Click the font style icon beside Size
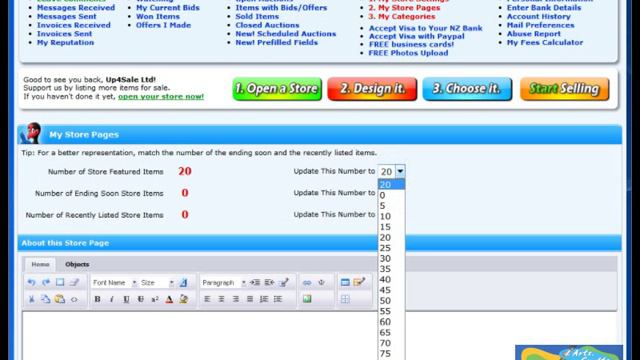The width and height of the screenshot is (640, 360). click(x=183, y=282)
